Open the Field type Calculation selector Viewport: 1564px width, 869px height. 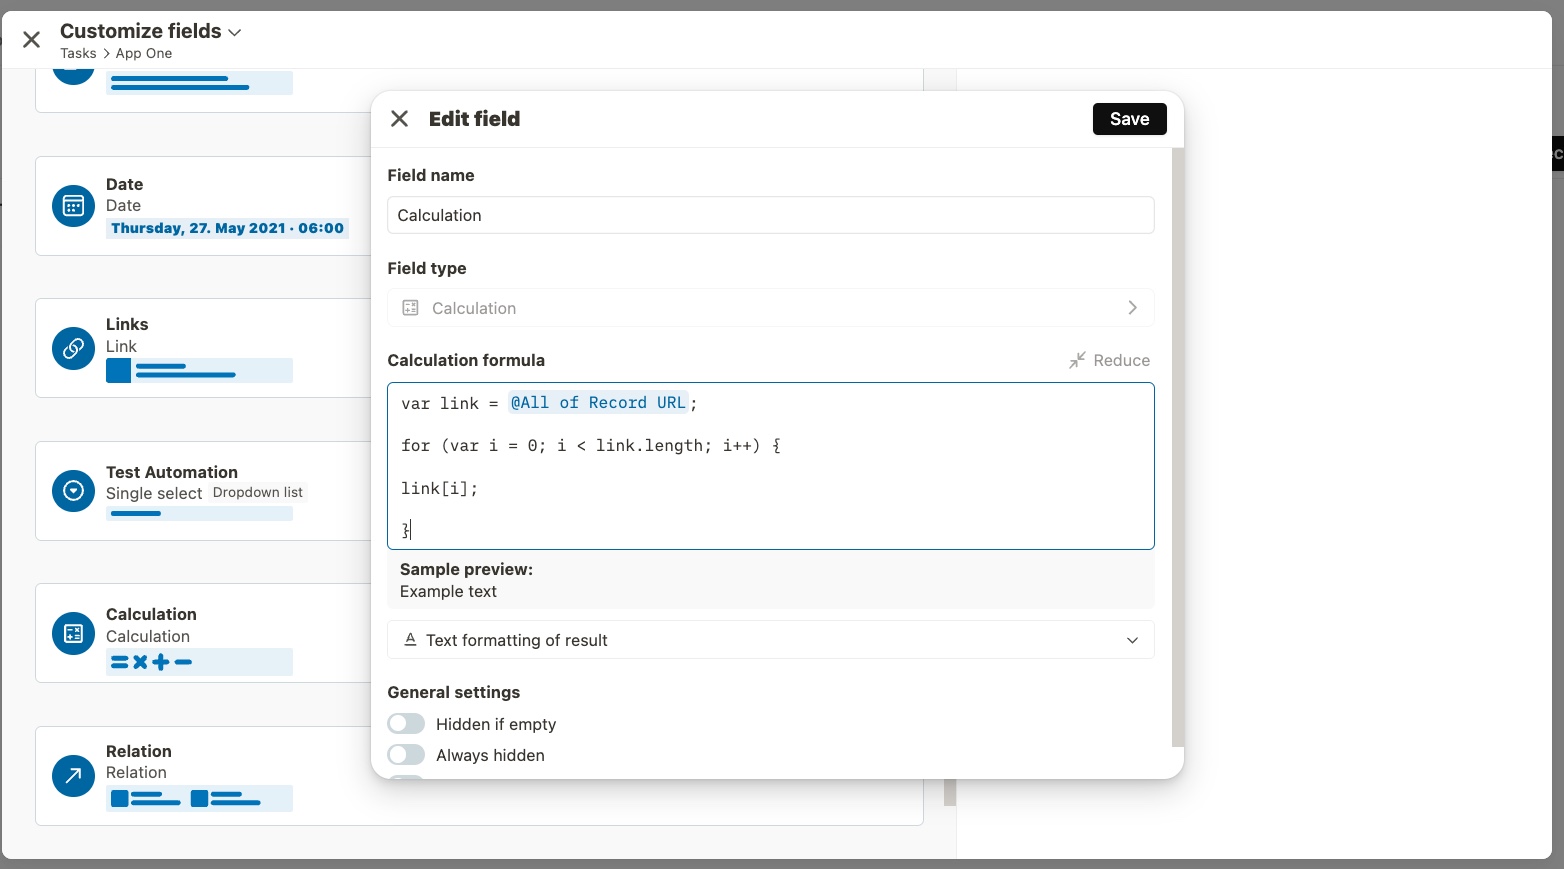coord(770,308)
